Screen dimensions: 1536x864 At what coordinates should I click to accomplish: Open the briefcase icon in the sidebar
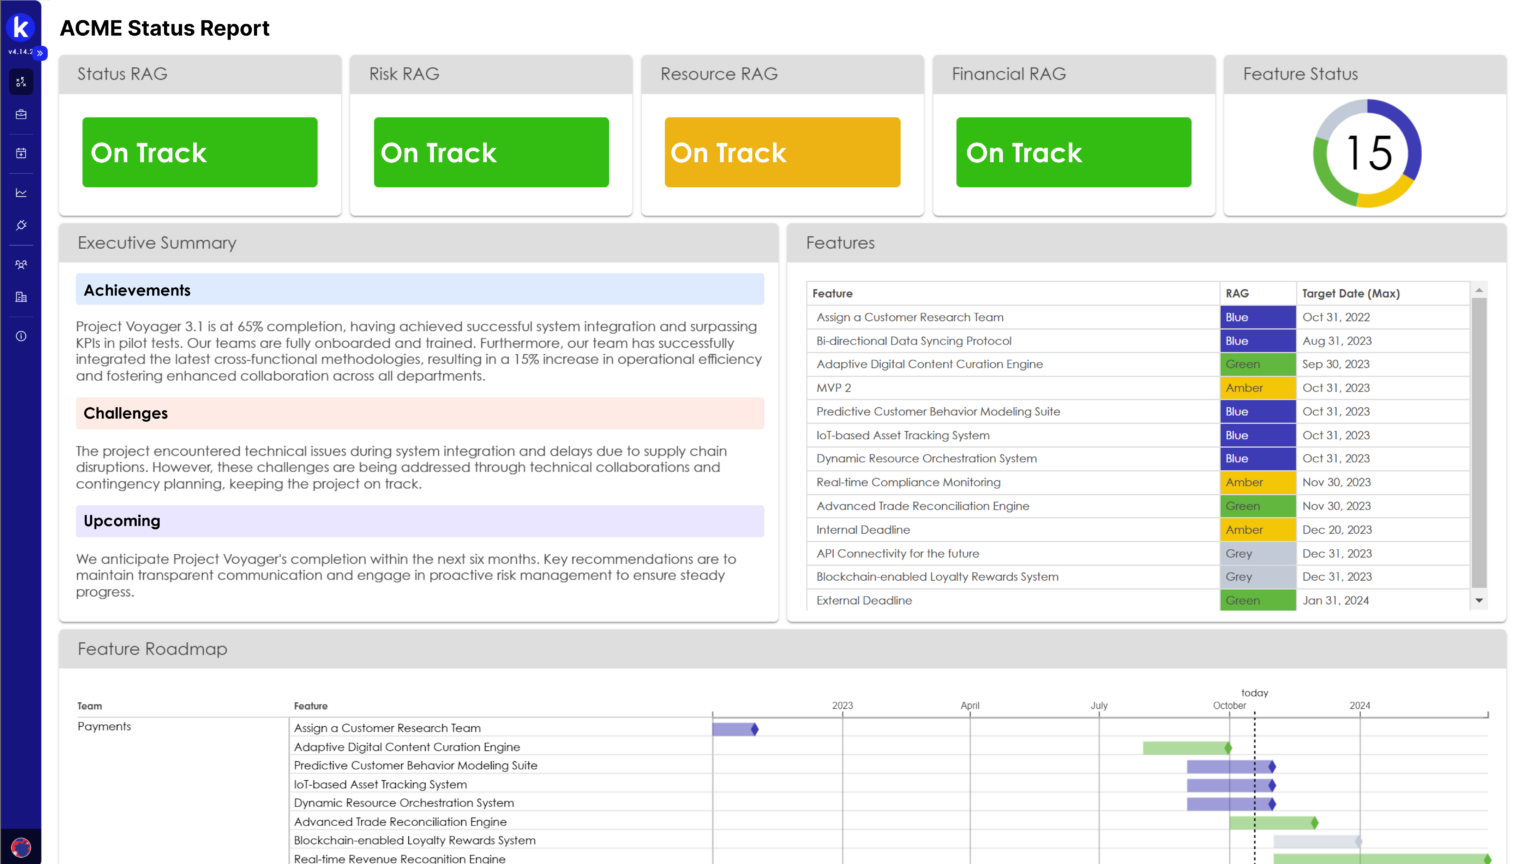coord(21,115)
